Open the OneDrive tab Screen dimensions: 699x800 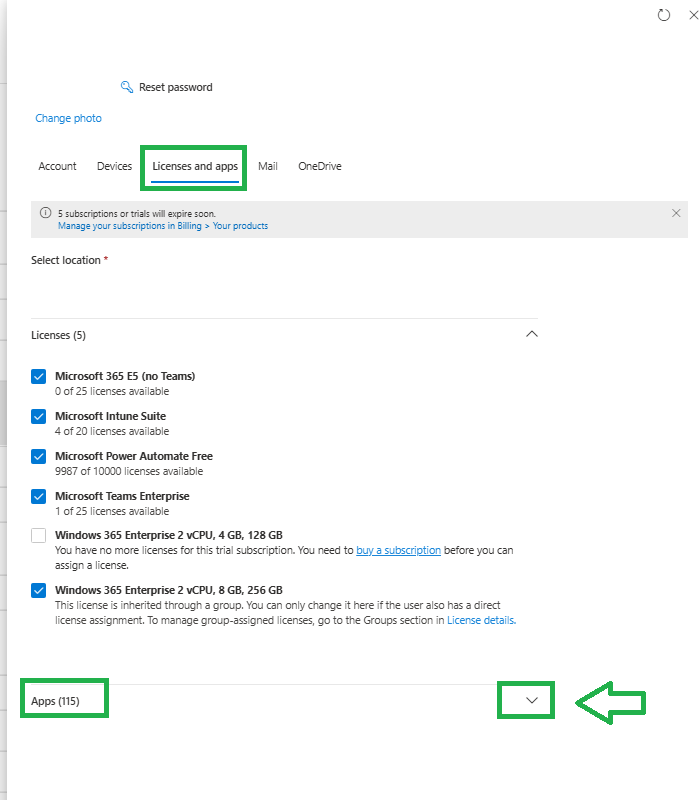point(320,166)
